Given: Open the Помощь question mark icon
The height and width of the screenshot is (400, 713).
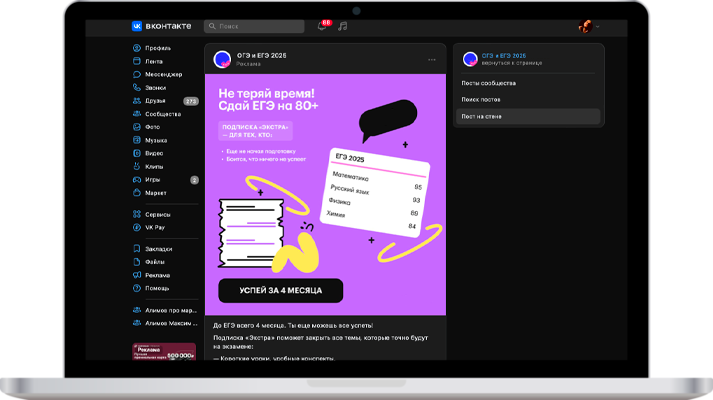Looking at the screenshot, I should click(x=136, y=288).
